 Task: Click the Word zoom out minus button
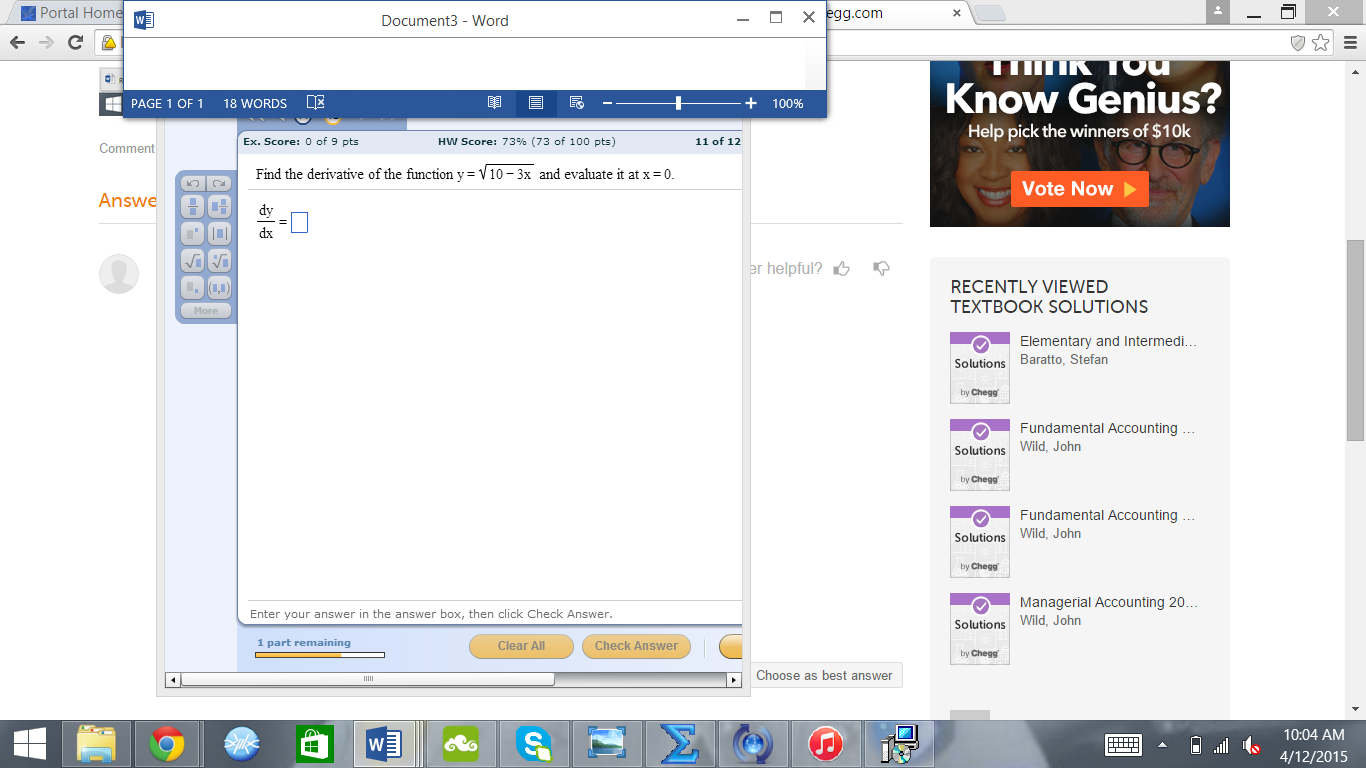click(x=606, y=103)
